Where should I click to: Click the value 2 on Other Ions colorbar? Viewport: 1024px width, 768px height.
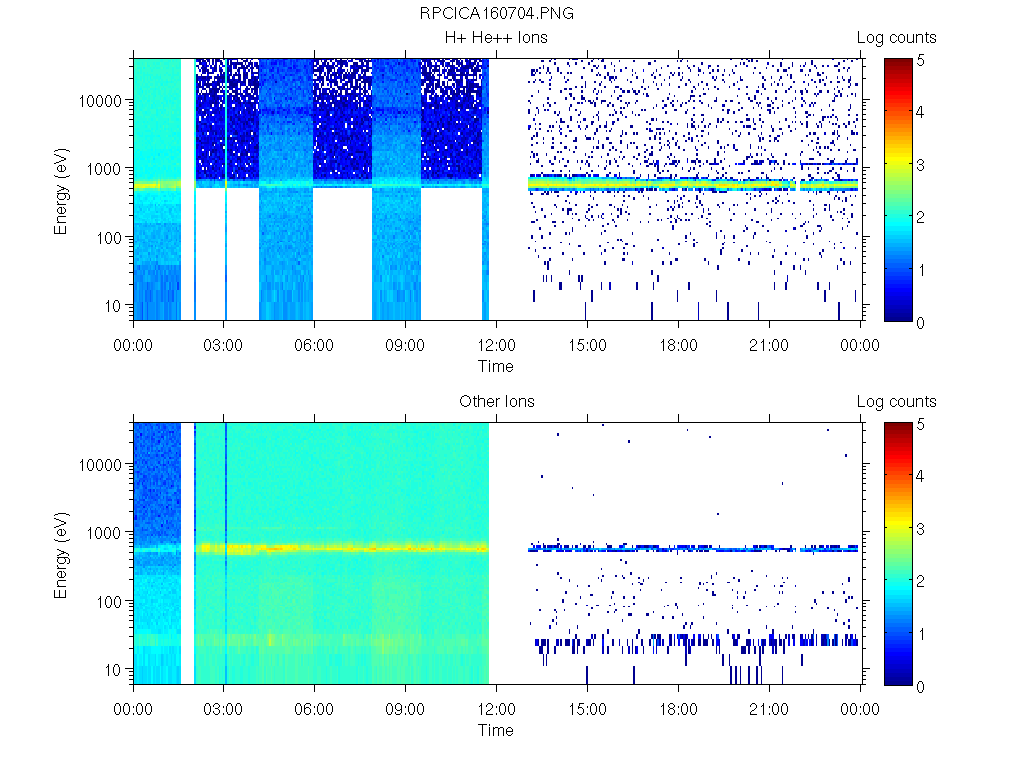tap(921, 581)
